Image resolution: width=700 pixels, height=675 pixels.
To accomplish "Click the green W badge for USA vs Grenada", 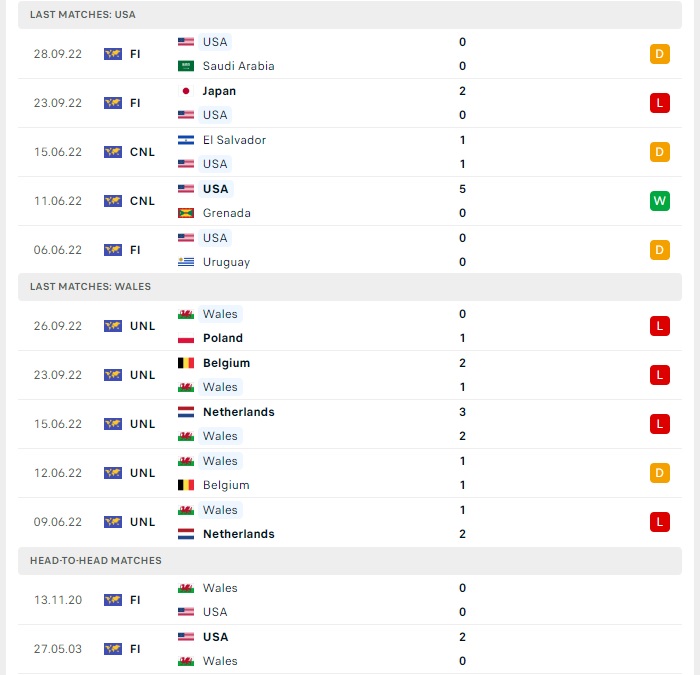I will (659, 201).
